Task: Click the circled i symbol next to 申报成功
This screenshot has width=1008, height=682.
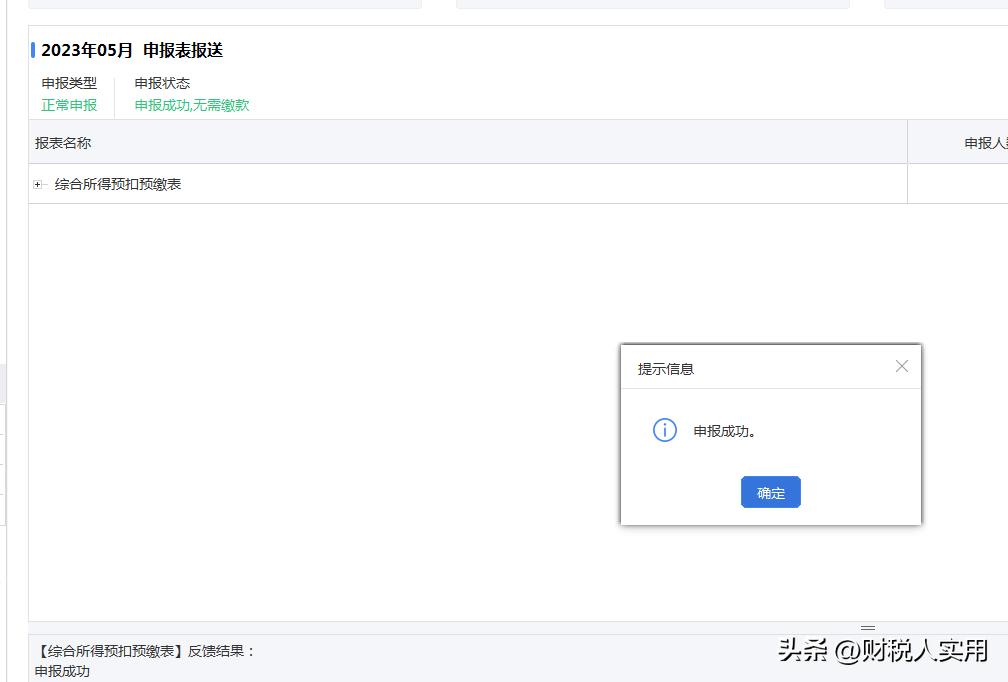Action: coord(664,431)
